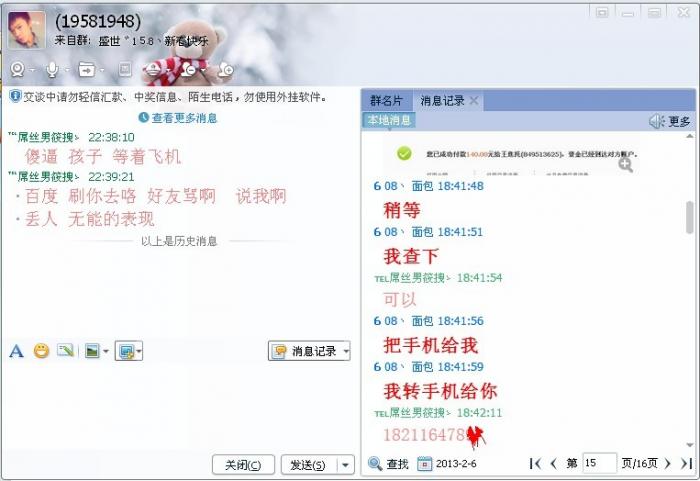700x481 pixels.
Task: Open file transfer folder icon
Action: pyautogui.click(x=87, y=70)
